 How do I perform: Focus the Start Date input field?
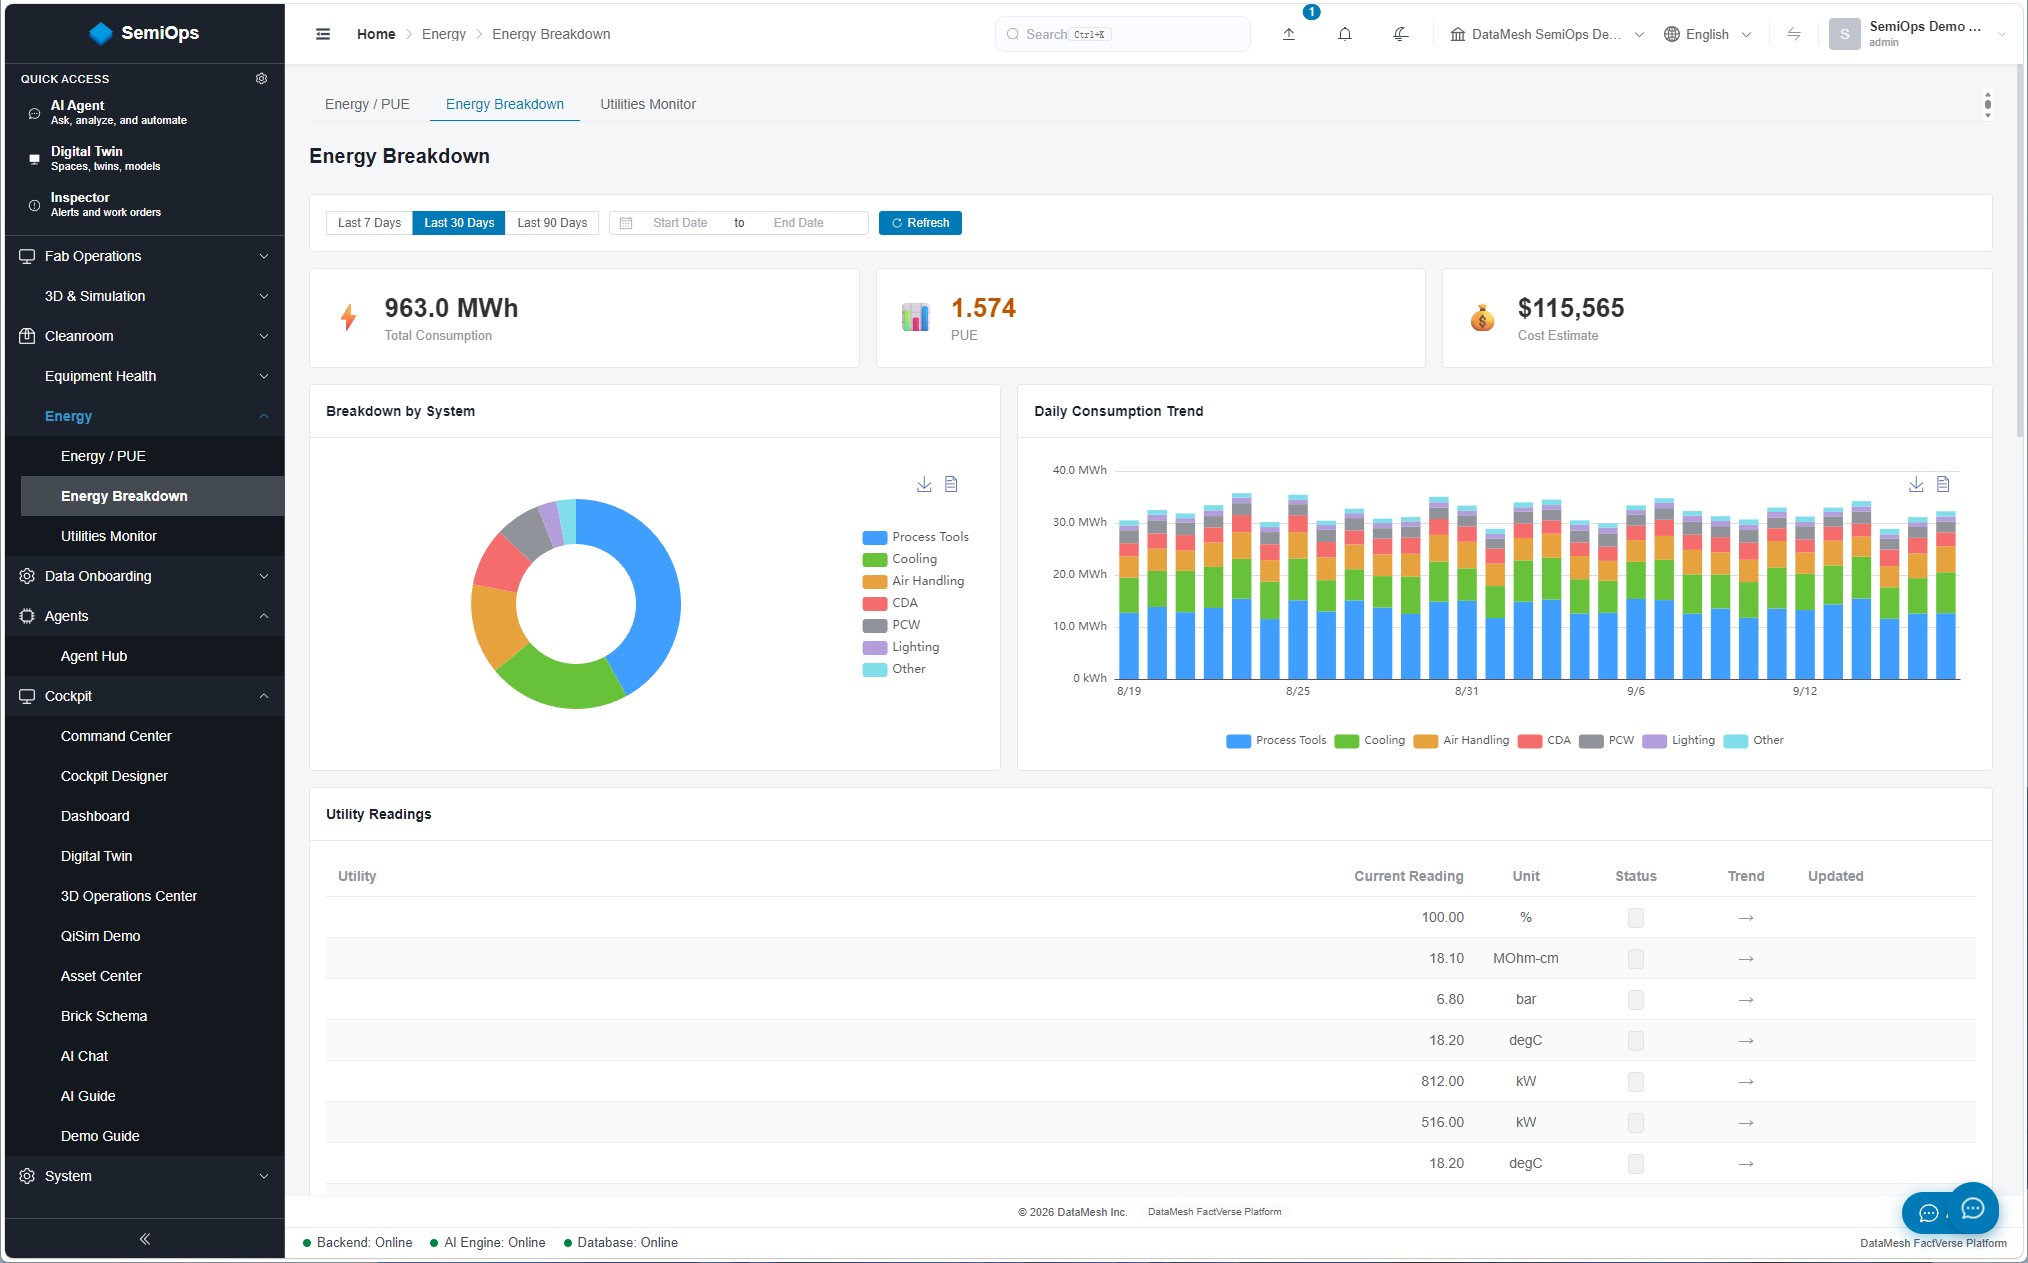(x=680, y=223)
